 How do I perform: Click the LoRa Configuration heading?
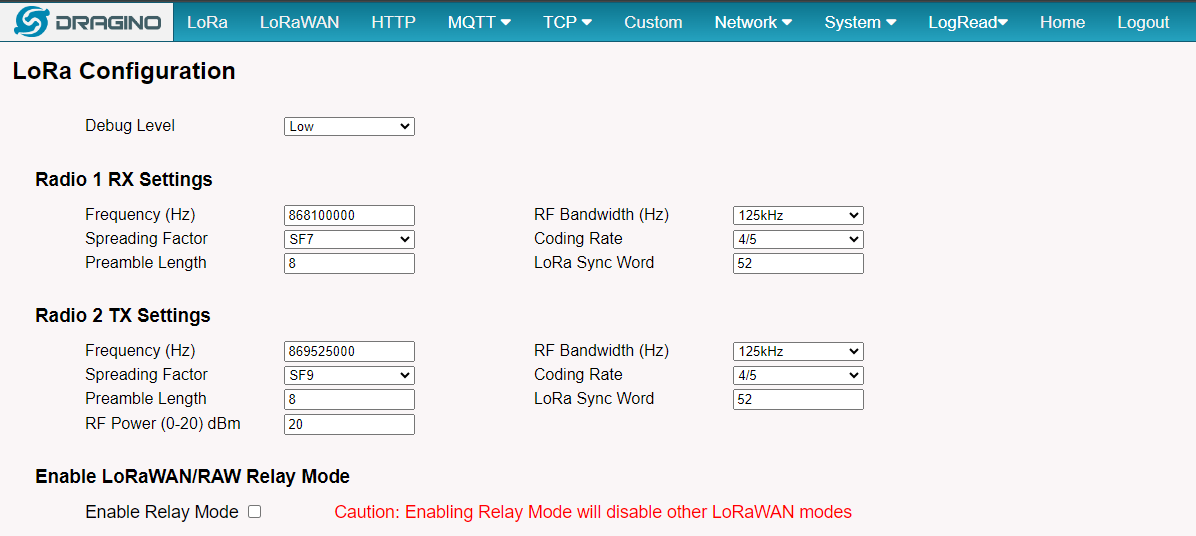pyautogui.click(x=124, y=71)
